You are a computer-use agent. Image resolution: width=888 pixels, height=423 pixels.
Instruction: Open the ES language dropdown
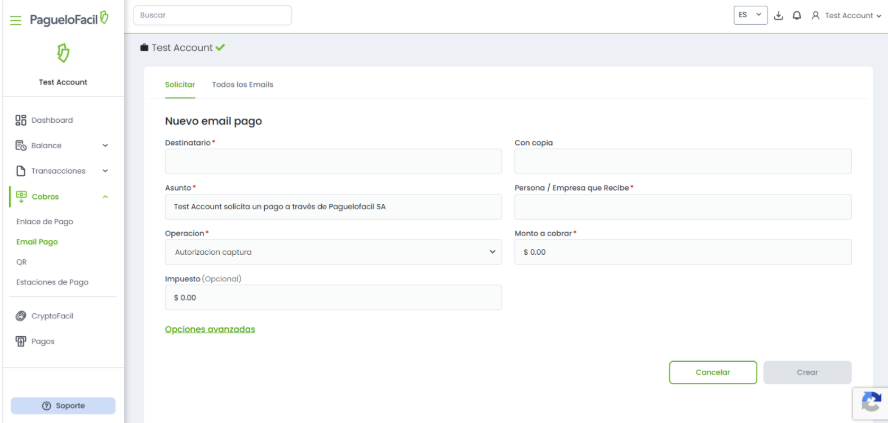[750, 16]
